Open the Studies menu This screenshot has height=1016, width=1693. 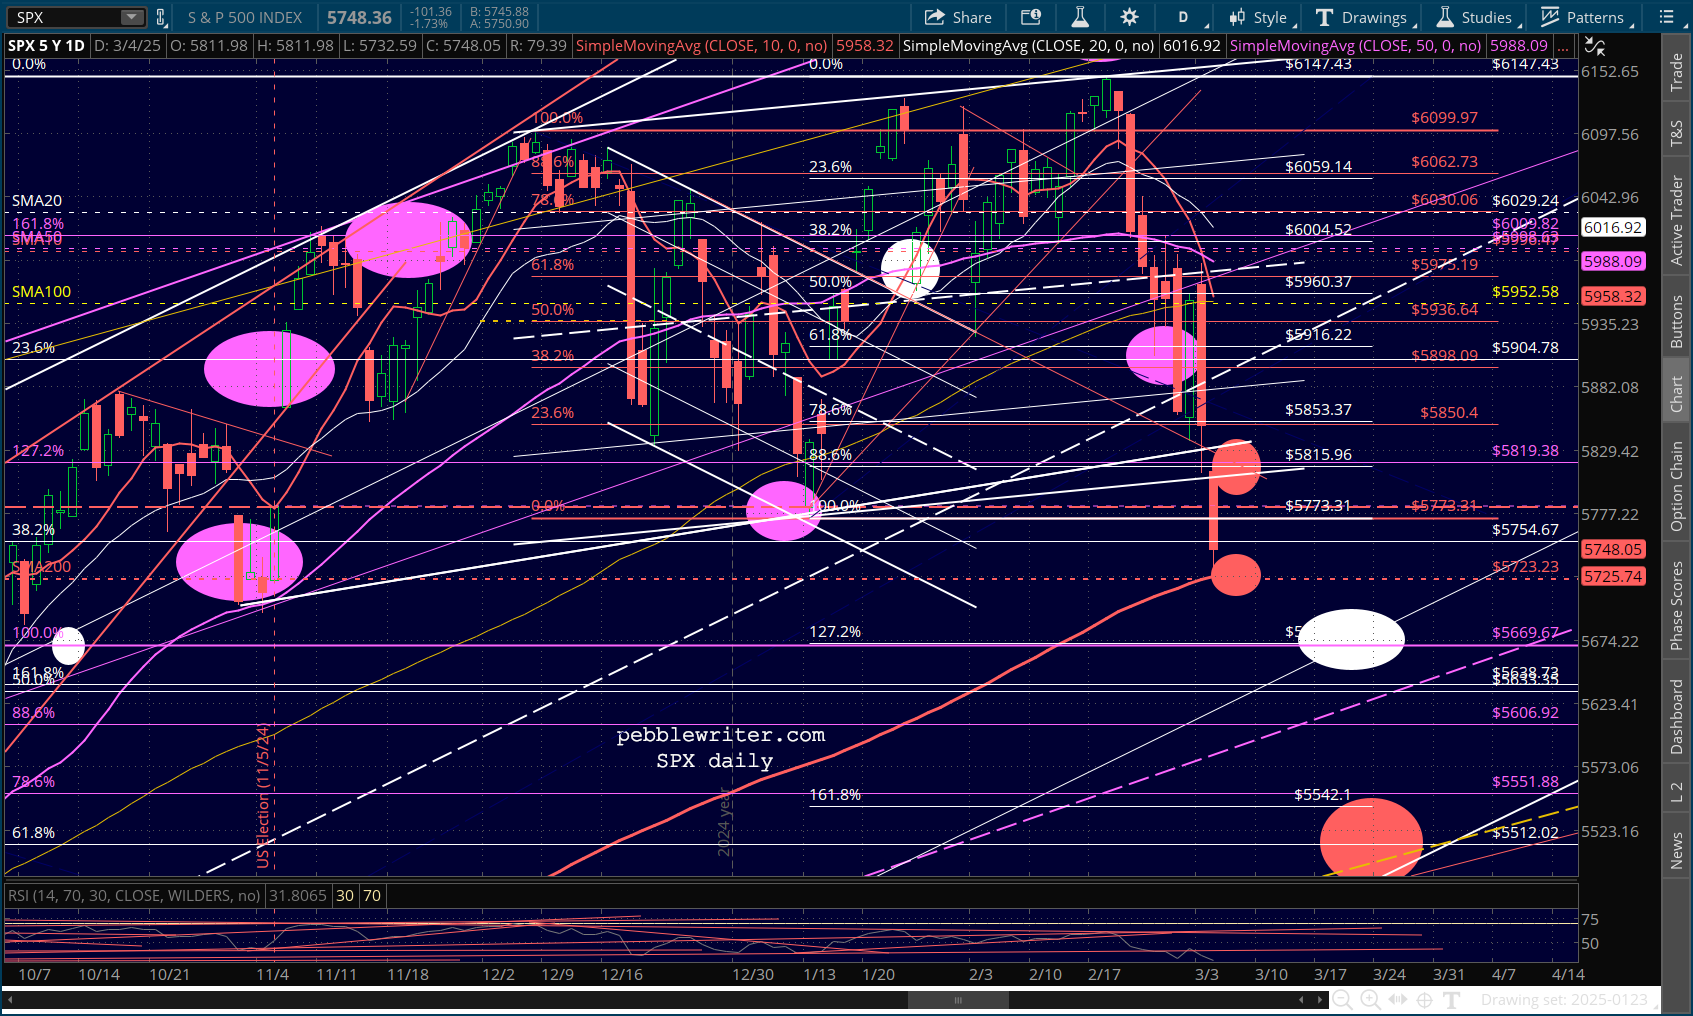(1476, 17)
